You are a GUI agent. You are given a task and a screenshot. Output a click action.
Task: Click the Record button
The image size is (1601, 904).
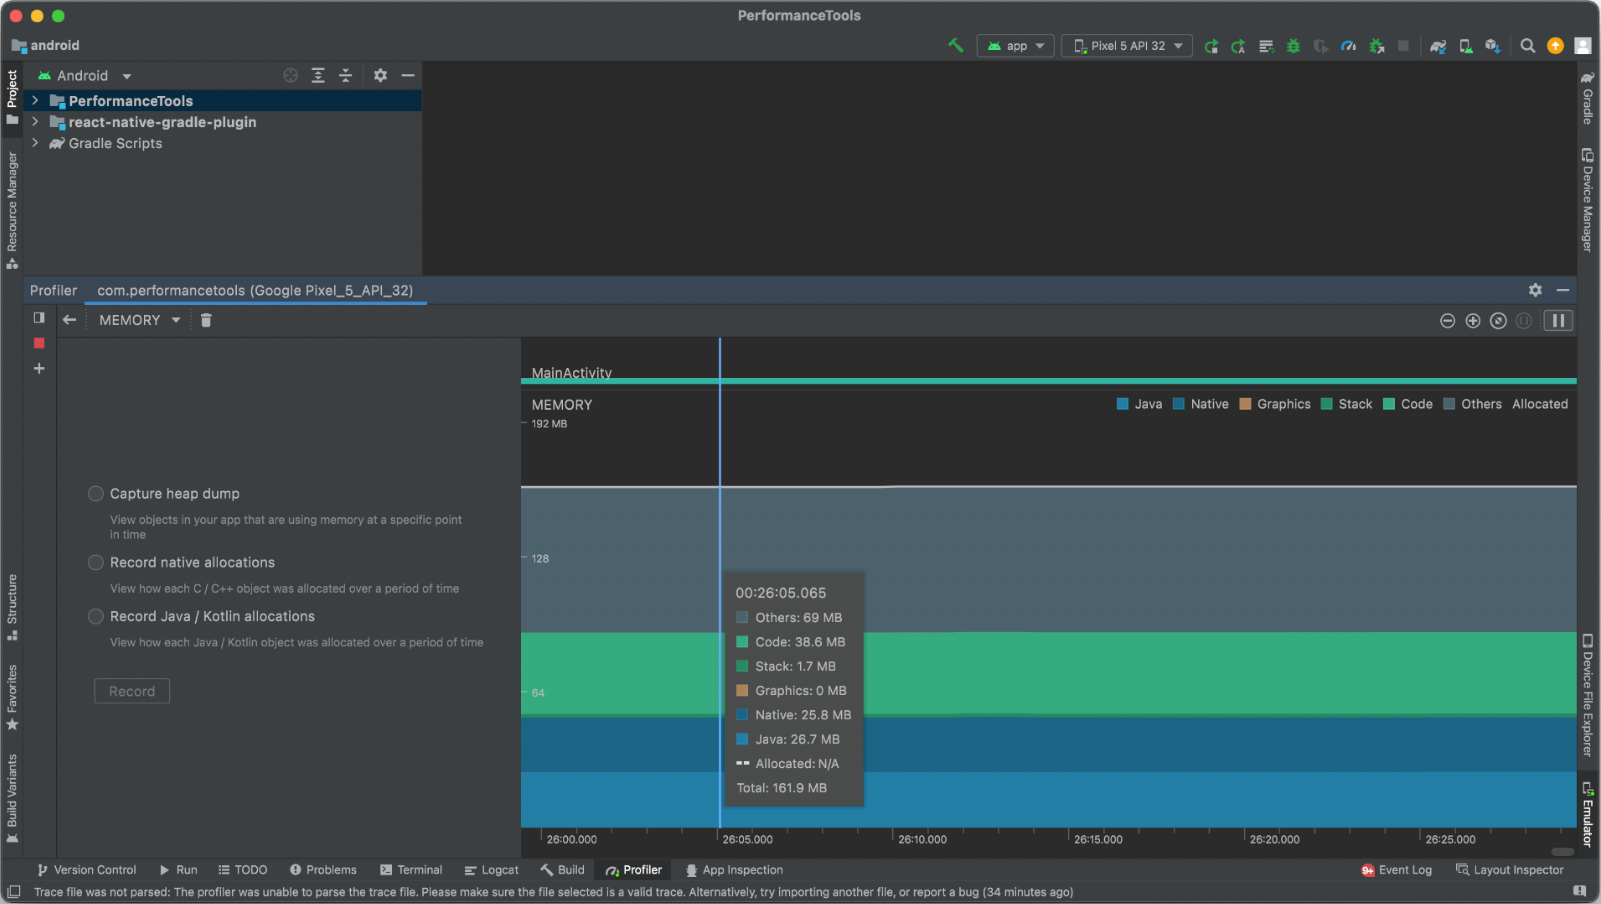[x=132, y=691]
